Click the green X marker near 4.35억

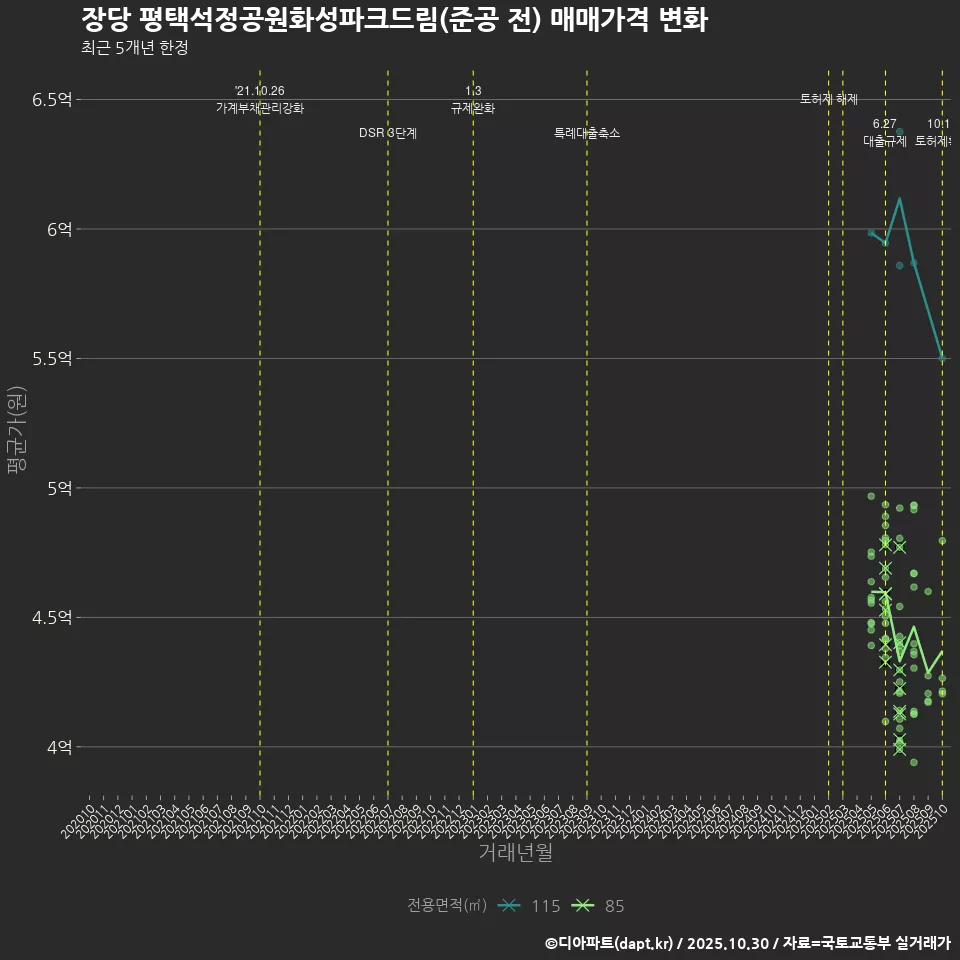point(884,660)
